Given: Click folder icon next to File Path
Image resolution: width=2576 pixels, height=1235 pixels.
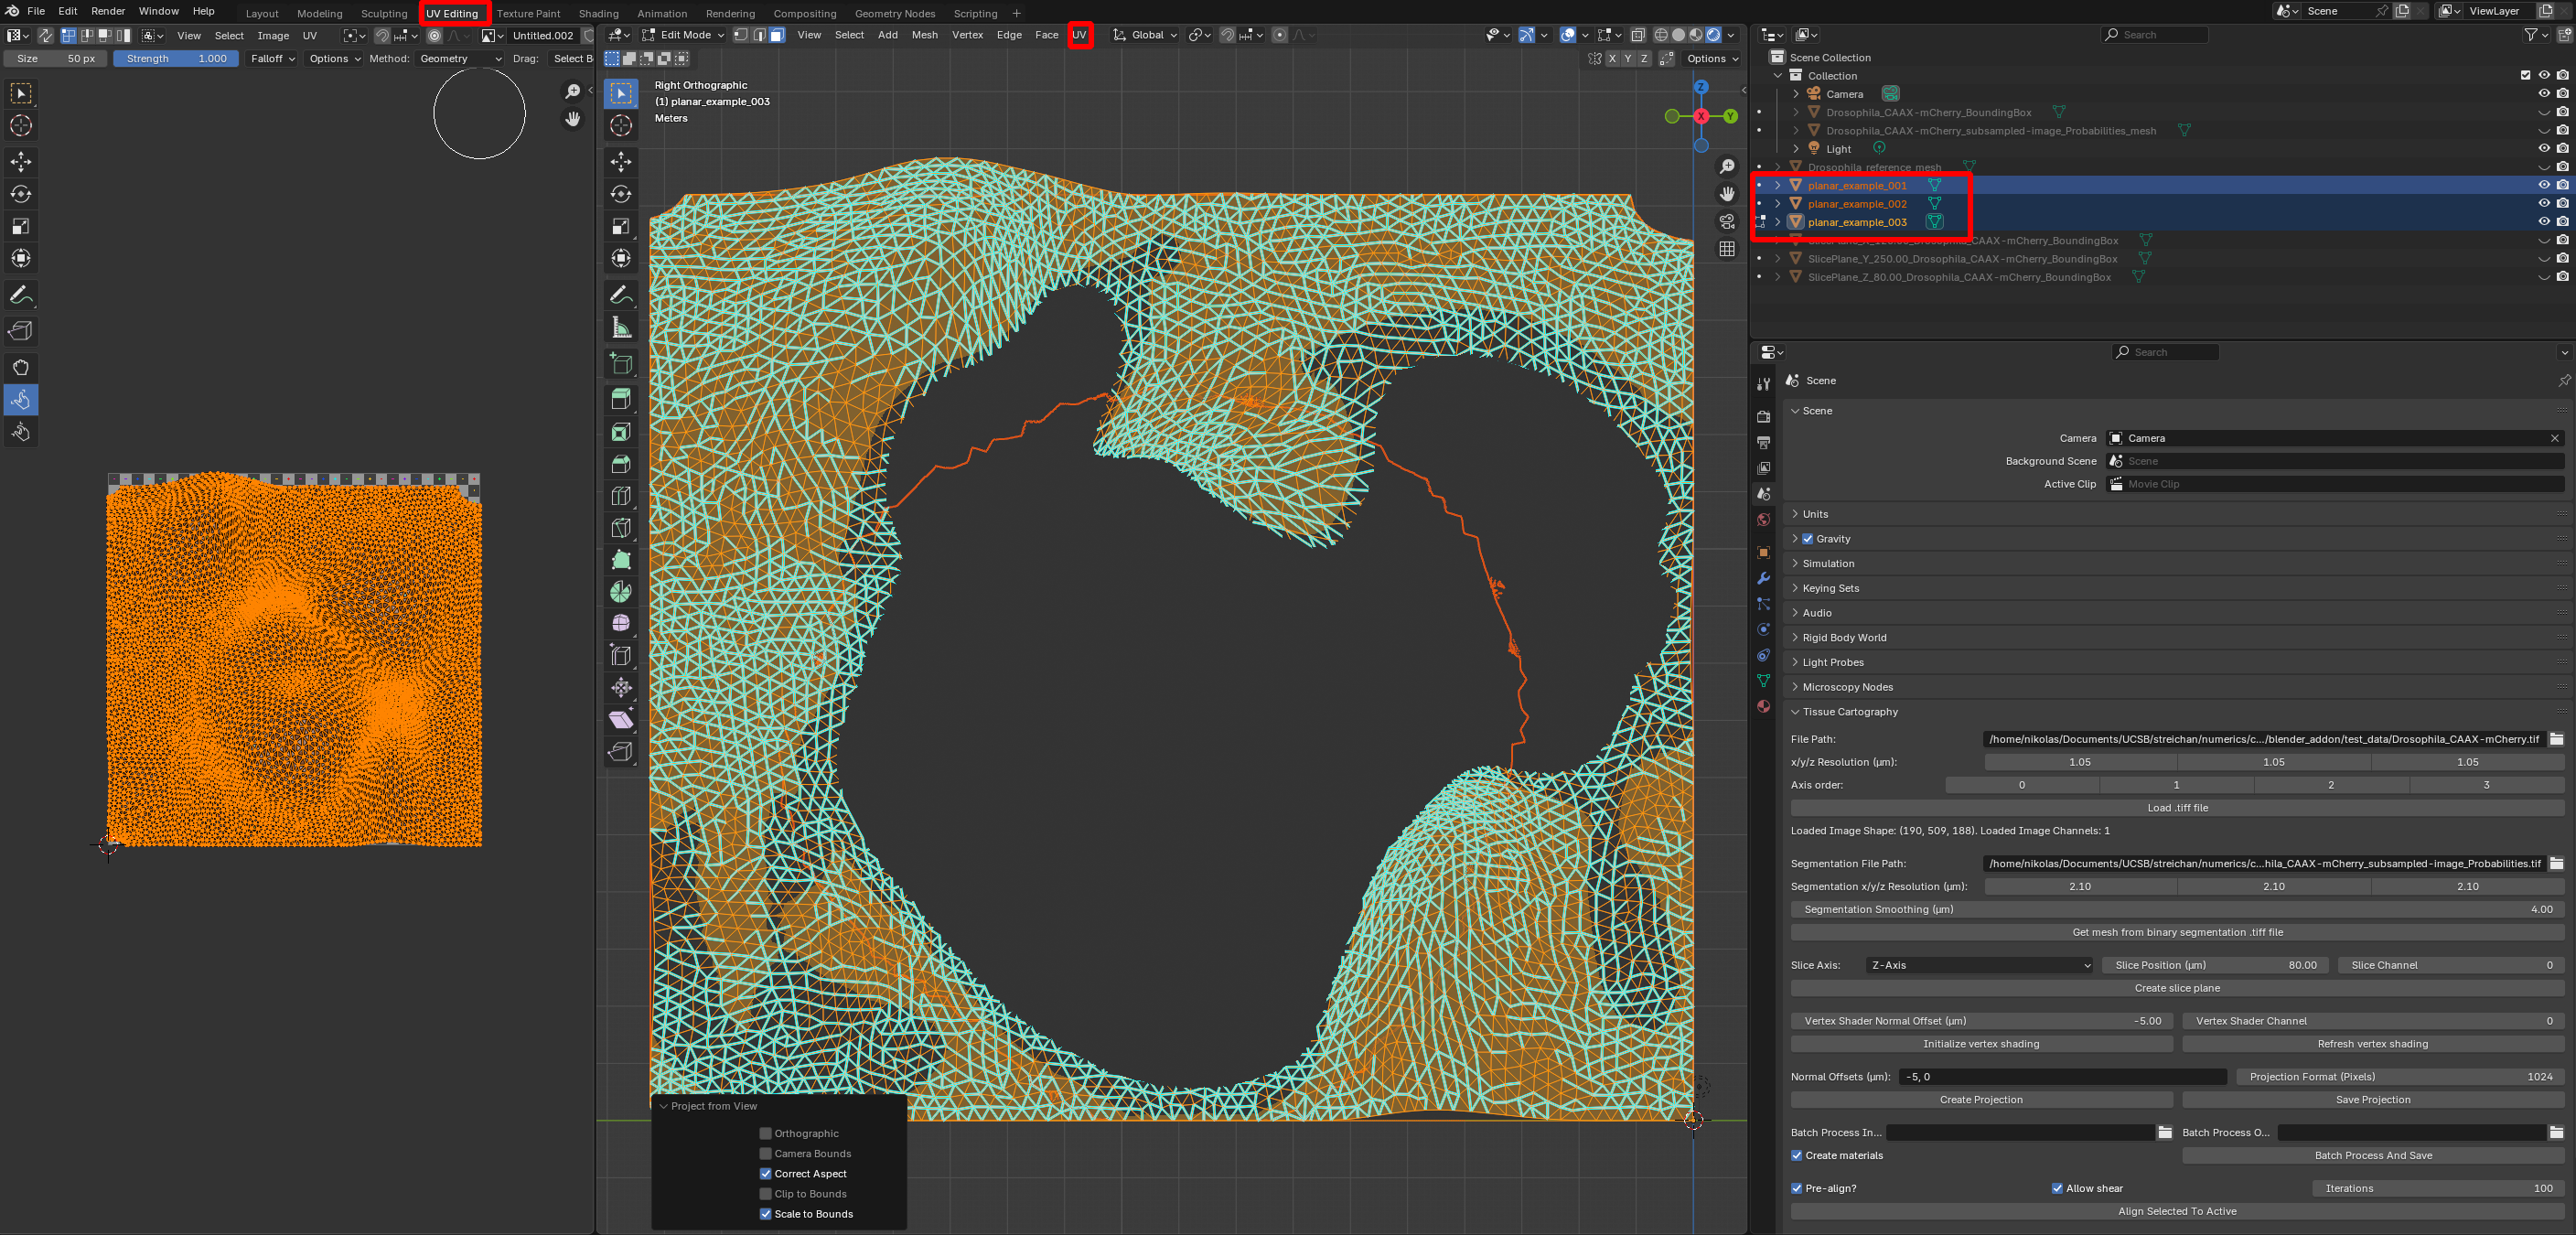Looking at the screenshot, I should pos(2556,739).
